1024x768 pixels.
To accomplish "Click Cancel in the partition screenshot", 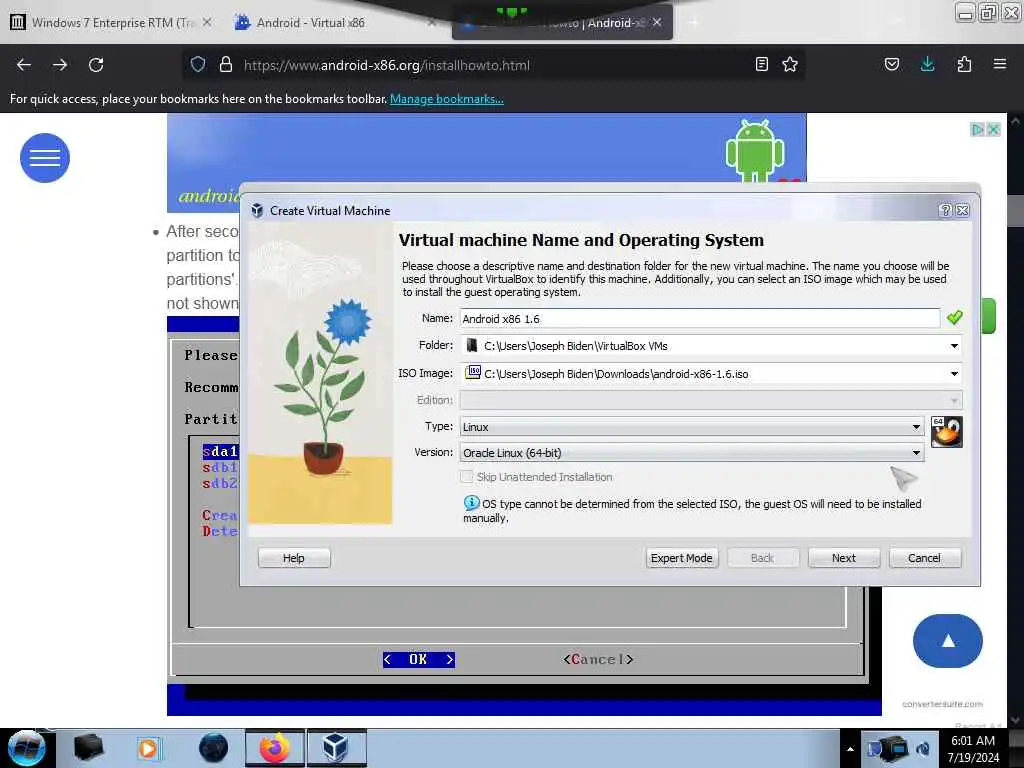I will tap(598, 660).
